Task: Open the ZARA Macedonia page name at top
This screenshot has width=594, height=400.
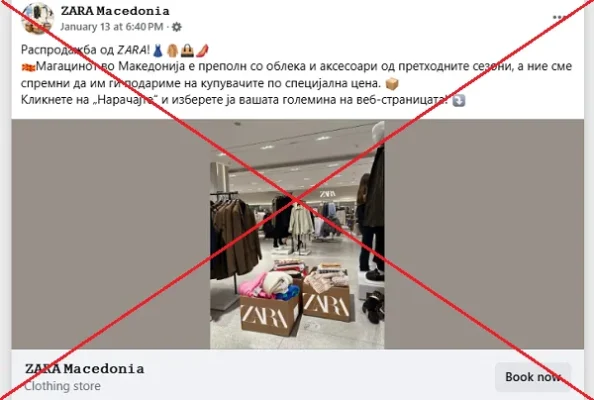Action: point(115,11)
